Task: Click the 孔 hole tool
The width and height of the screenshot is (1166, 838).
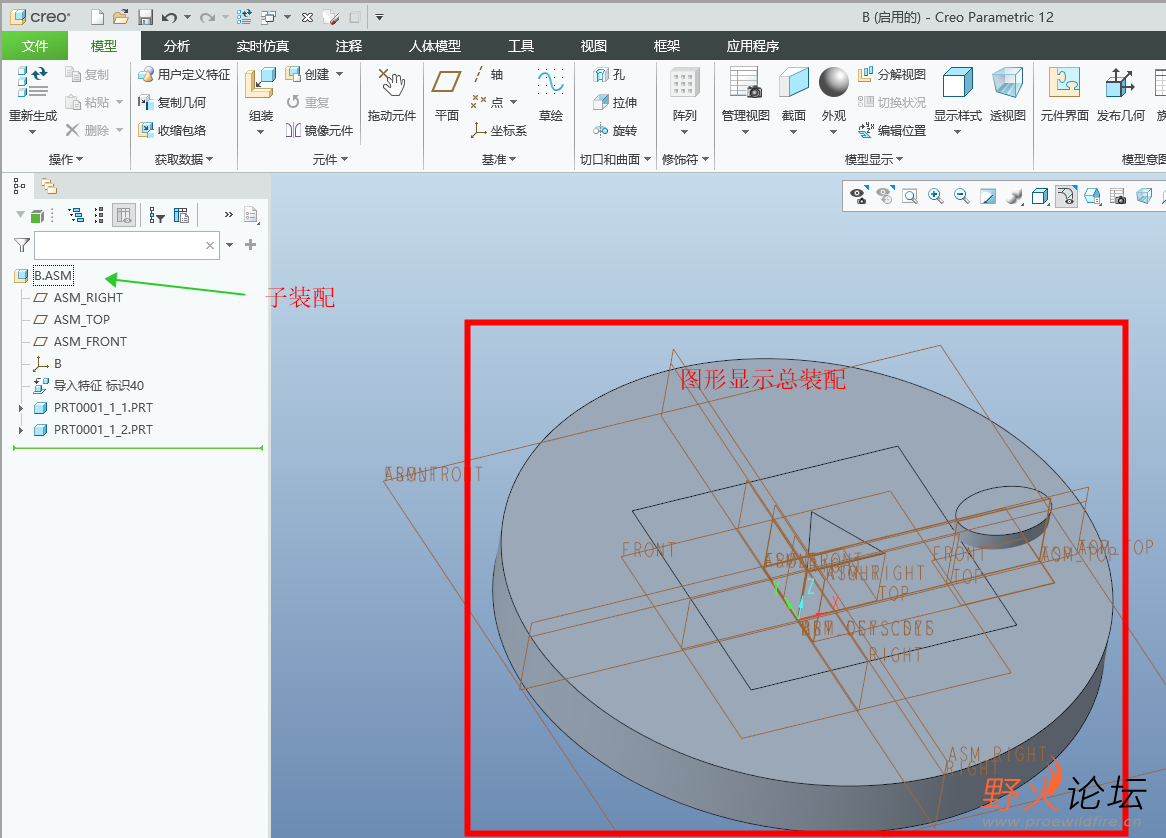Action: pyautogui.click(x=609, y=75)
